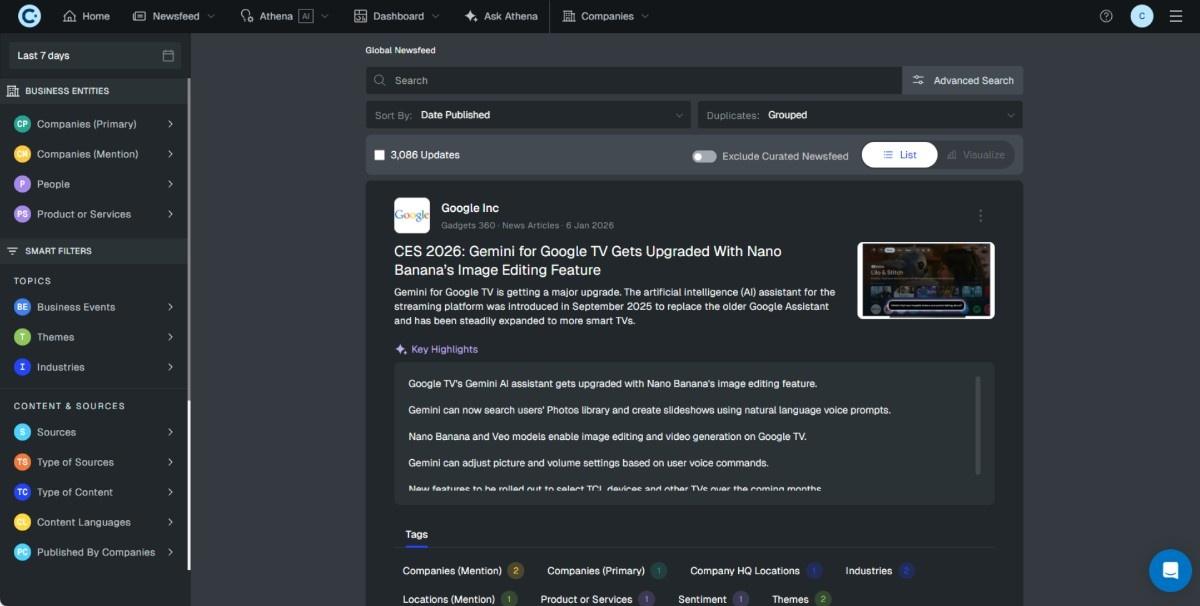Viewport: 1200px width, 606px height.
Task: Select the Business Entities icon in sidebar
Action: 13,90
